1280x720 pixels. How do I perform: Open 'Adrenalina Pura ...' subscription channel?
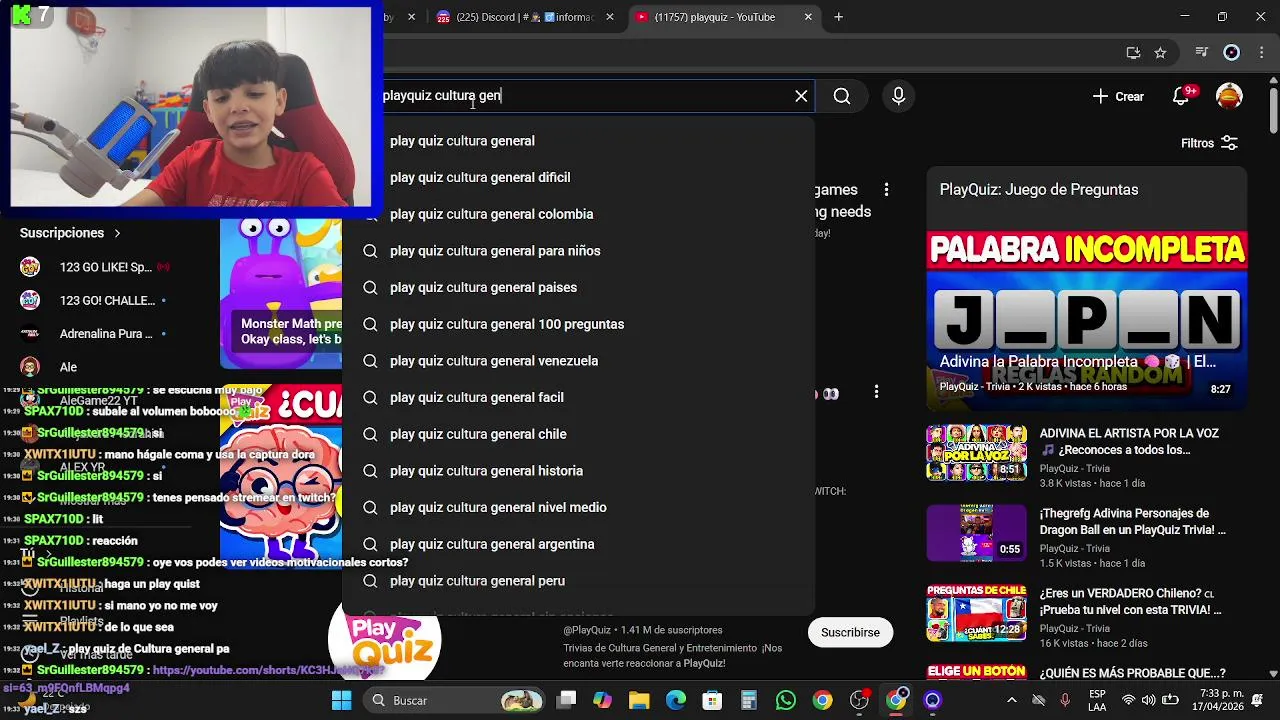click(95, 334)
